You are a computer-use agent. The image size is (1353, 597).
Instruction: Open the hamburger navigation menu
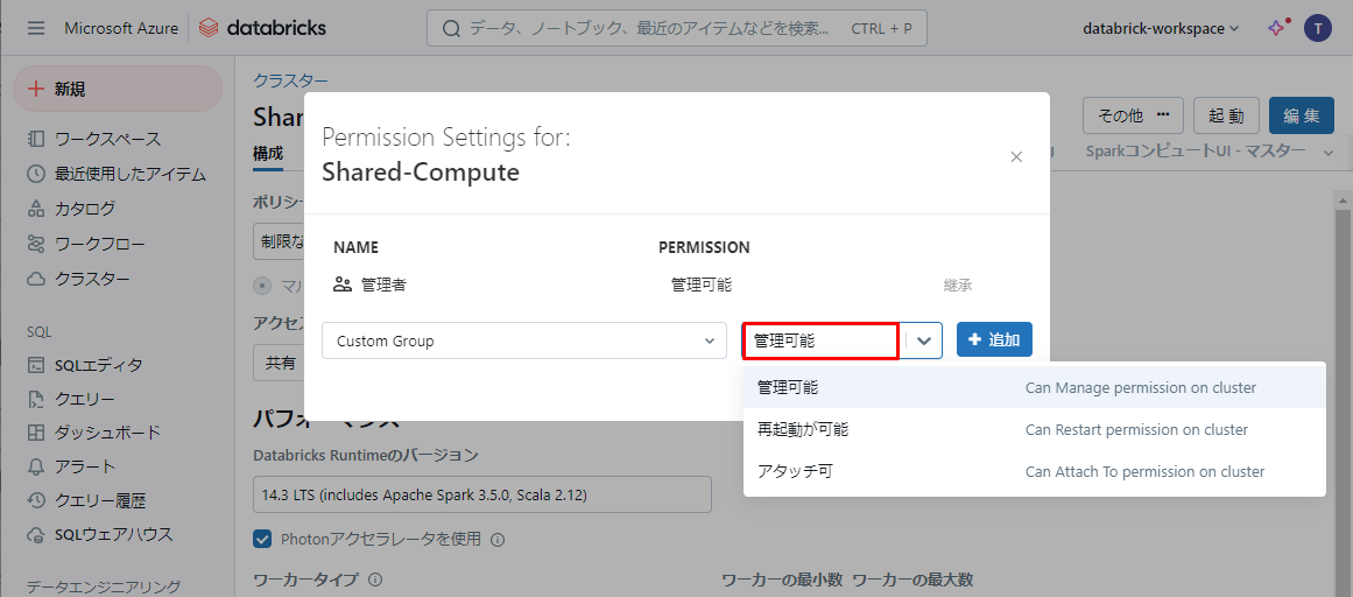pos(36,28)
